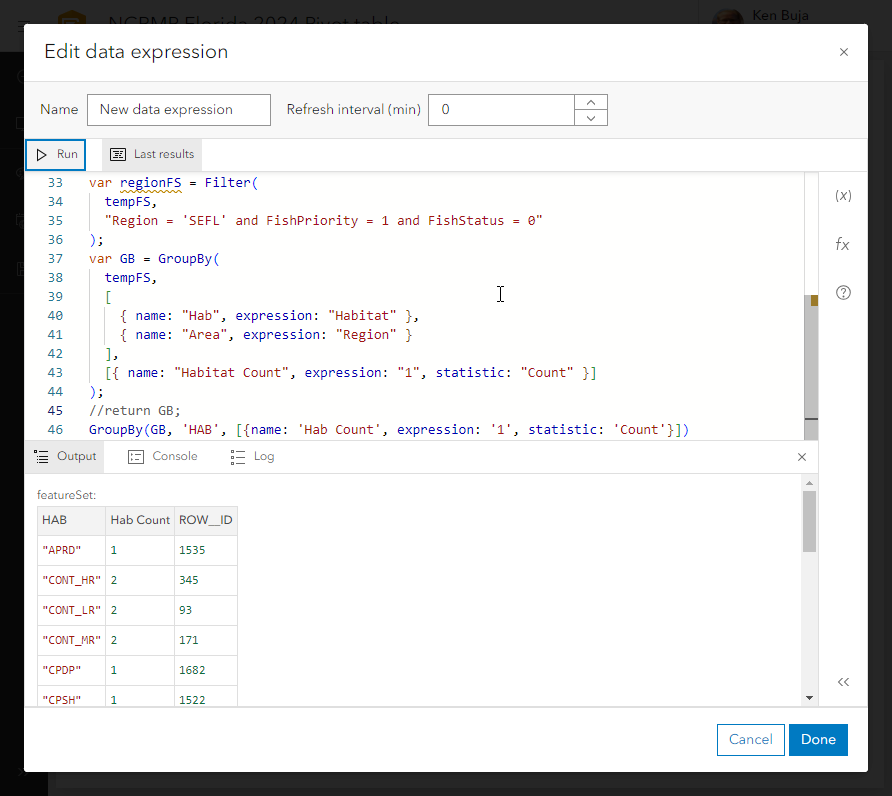The height and width of the screenshot is (796, 892).
Task: Click the list icon on the Last results button
Action: (x=116, y=154)
